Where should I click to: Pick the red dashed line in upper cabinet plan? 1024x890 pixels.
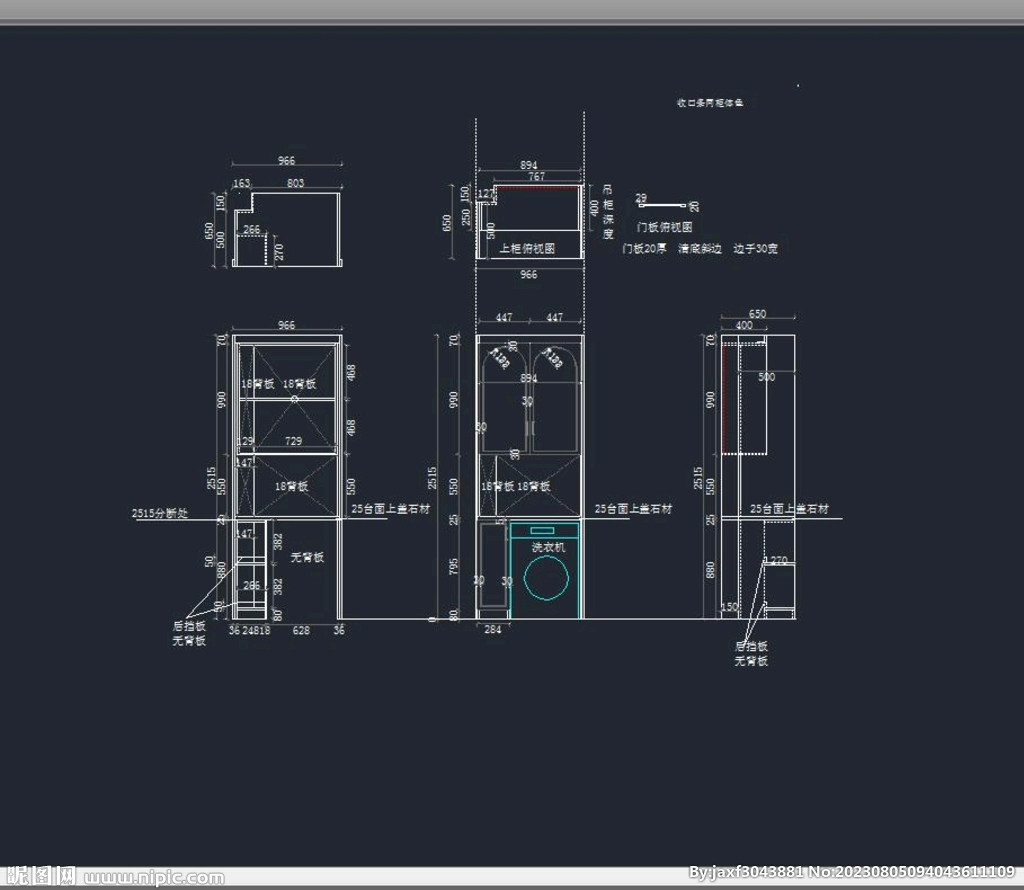tap(538, 186)
